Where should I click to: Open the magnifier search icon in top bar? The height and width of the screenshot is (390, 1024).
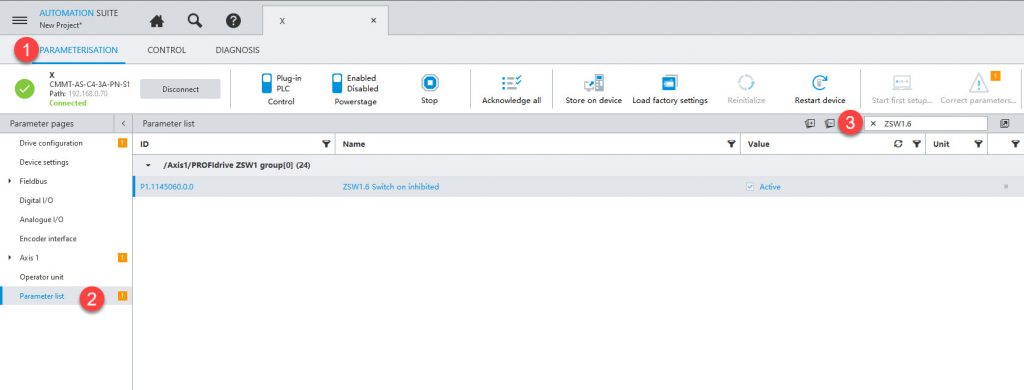click(195, 21)
